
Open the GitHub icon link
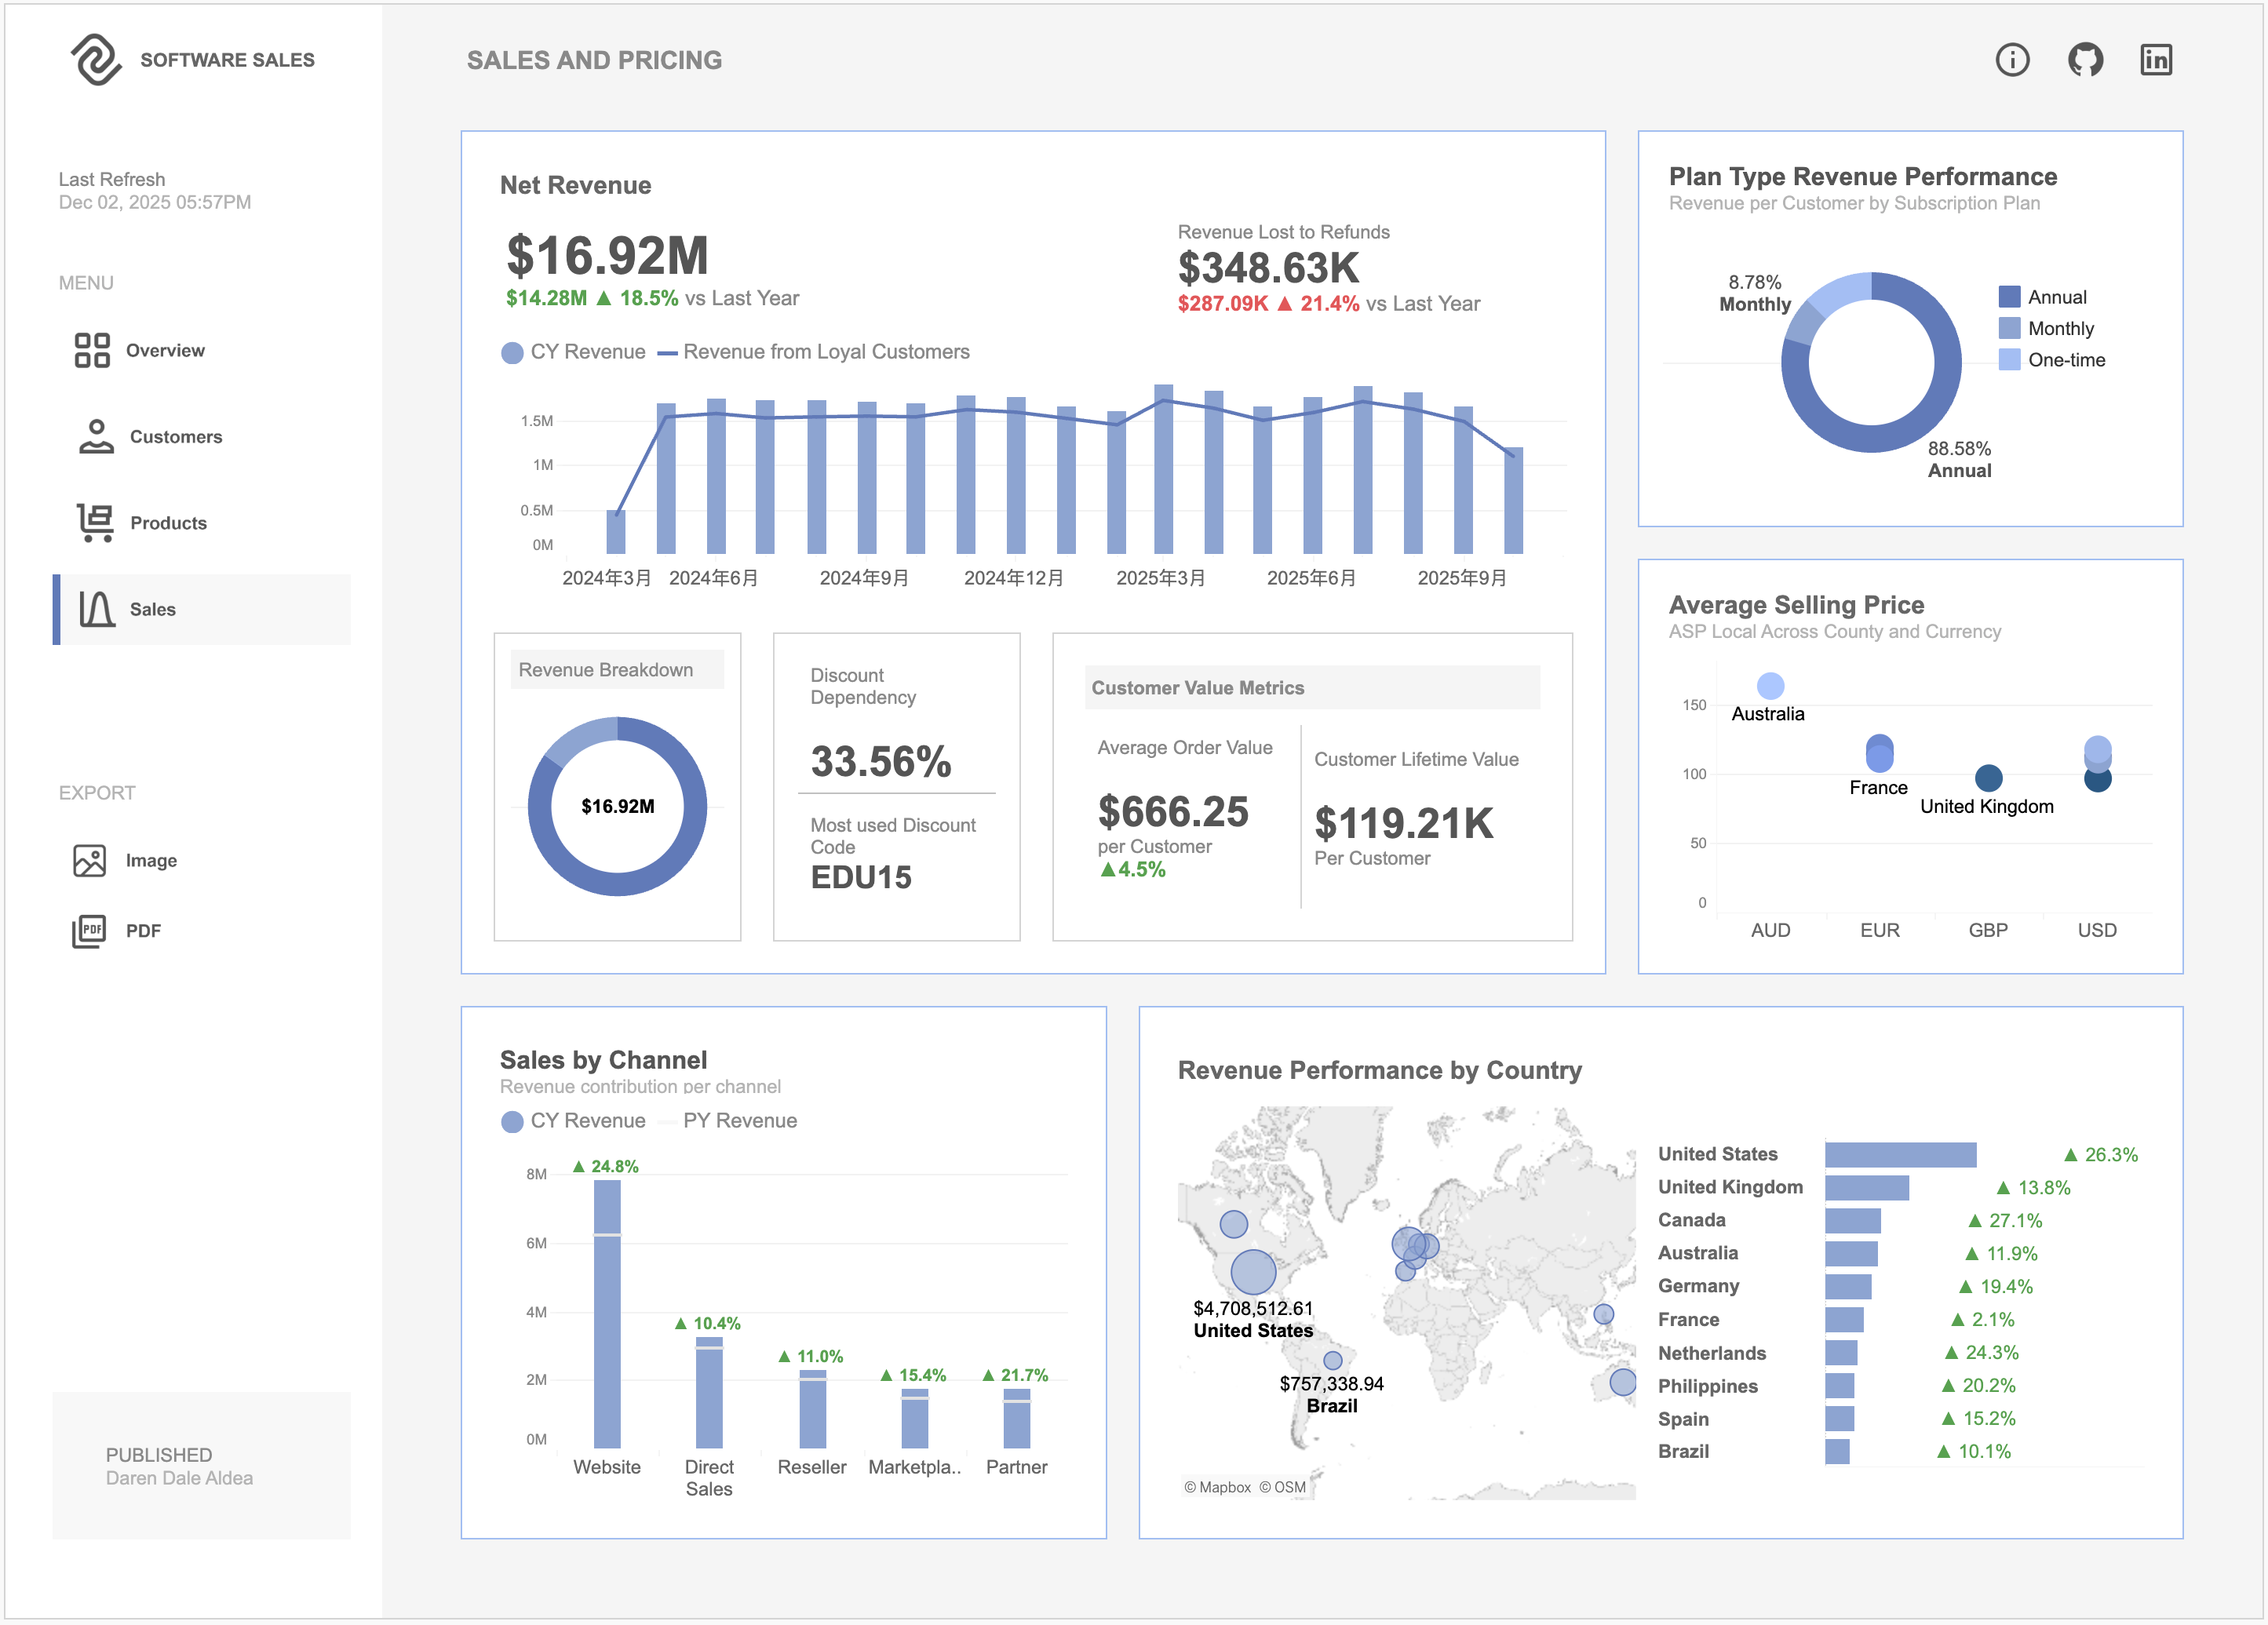2085,60
